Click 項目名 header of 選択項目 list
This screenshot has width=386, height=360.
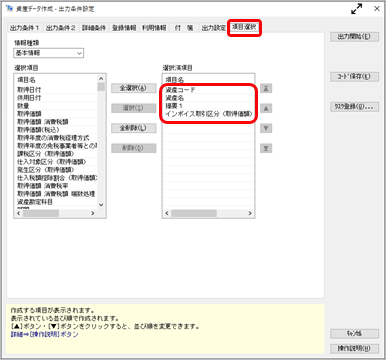pos(56,80)
